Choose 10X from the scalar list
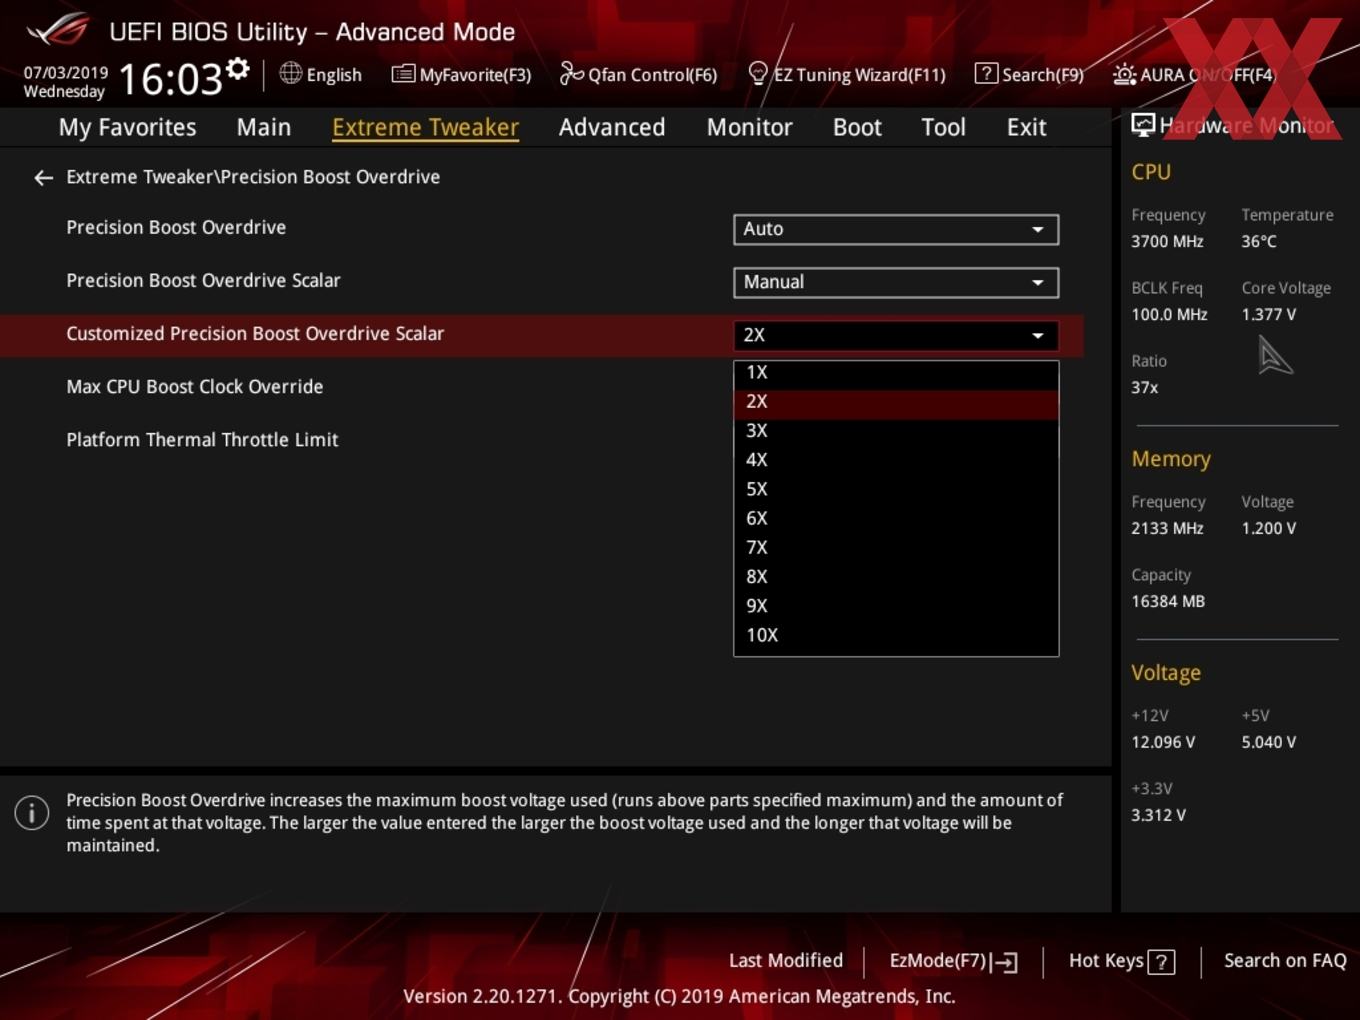The width and height of the screenshot is (1360, 1020). [x=896, y=635]
